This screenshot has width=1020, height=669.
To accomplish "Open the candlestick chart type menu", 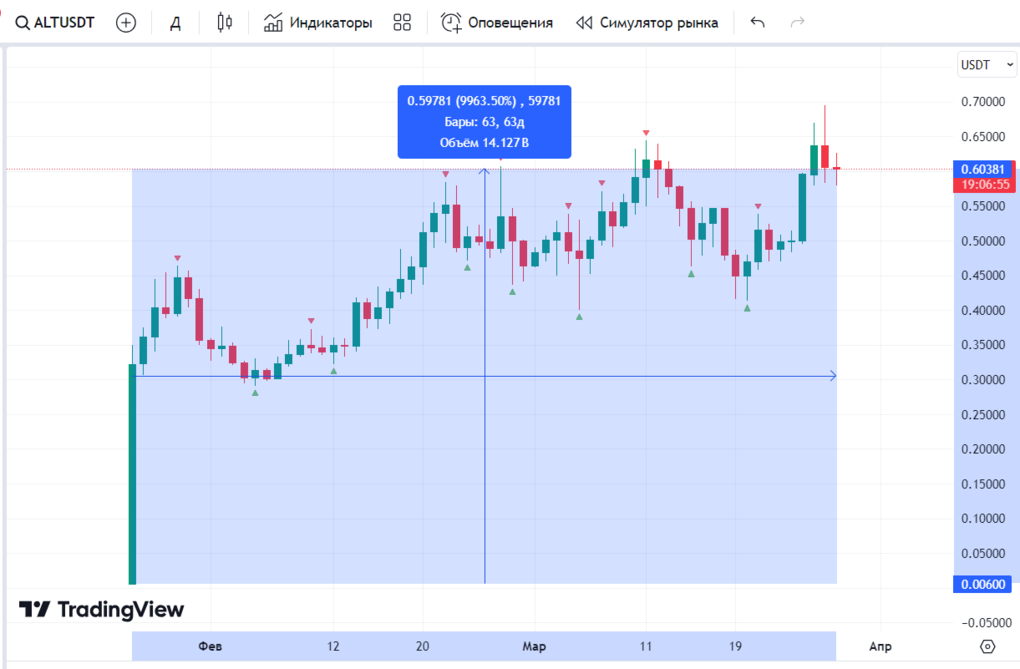I will pyautogui.click(x=224, y=22).
